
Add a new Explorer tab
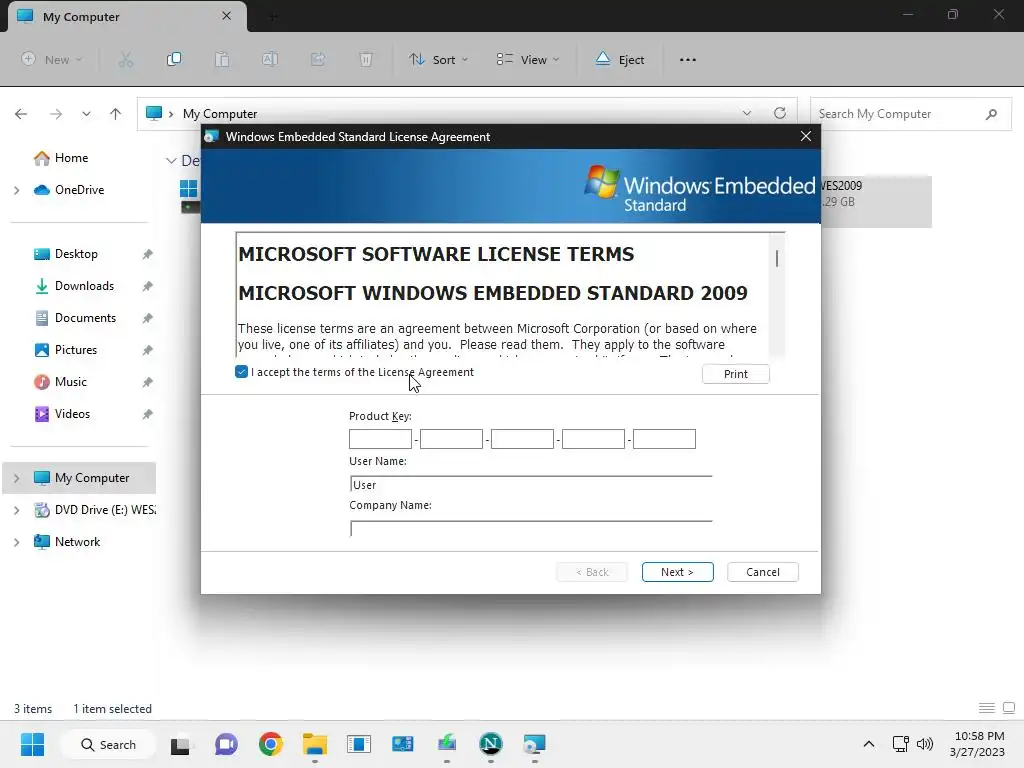(273, 17)
